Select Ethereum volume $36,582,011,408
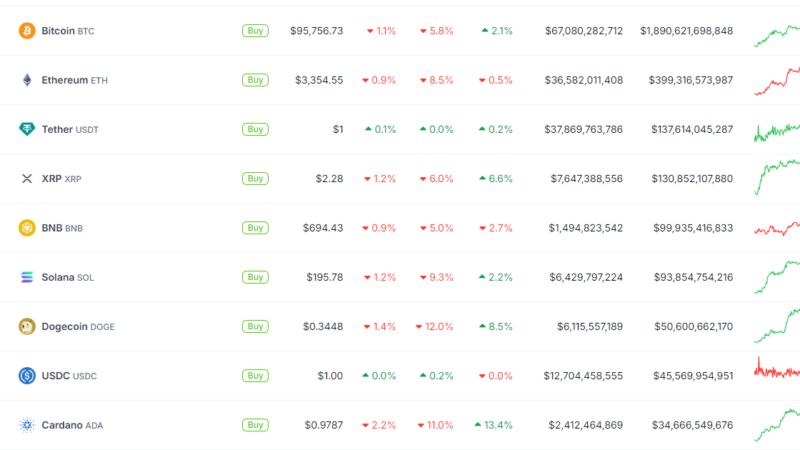 pos(584,80)
